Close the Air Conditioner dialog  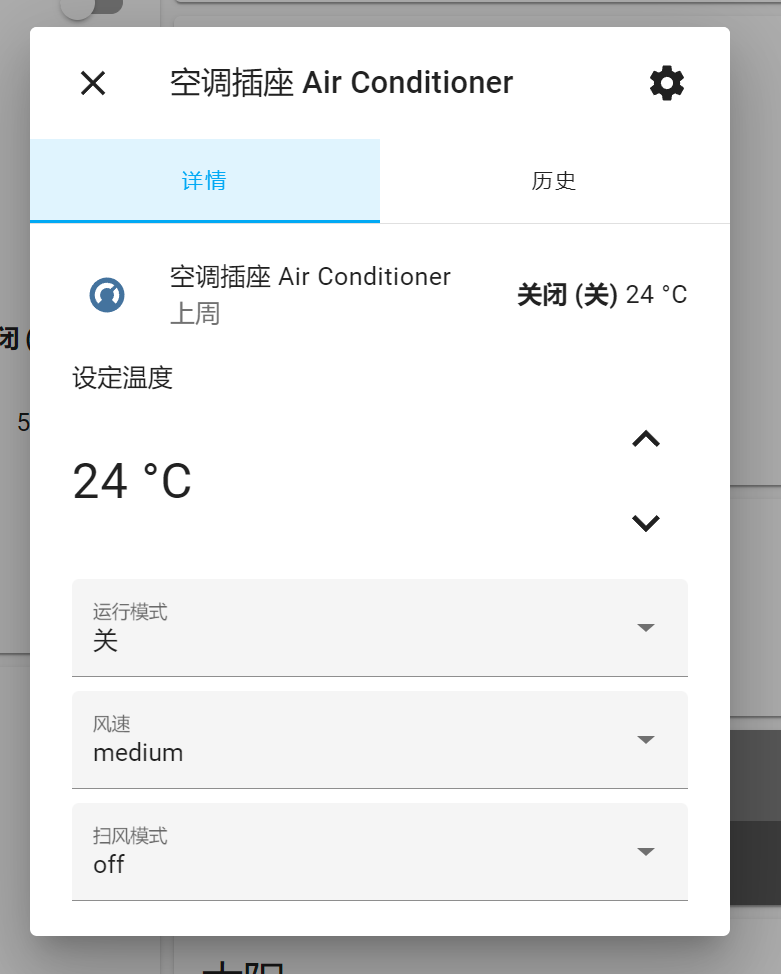93,83
